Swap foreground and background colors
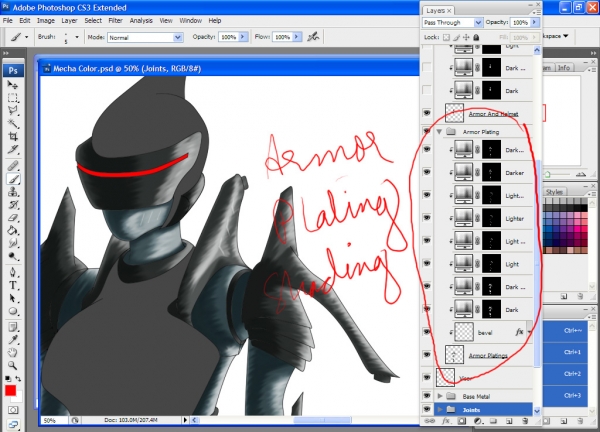 tap(18, 378)
